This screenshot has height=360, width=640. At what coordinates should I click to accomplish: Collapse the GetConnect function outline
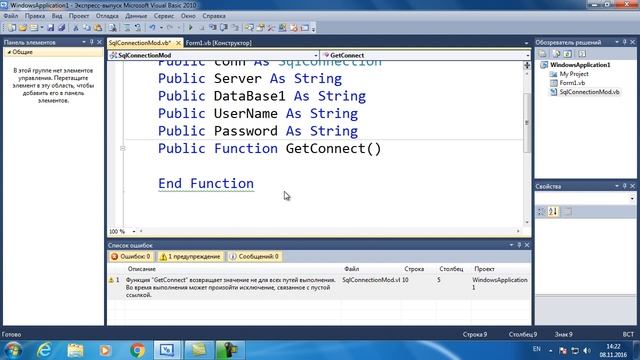click(x=122, y=149)
